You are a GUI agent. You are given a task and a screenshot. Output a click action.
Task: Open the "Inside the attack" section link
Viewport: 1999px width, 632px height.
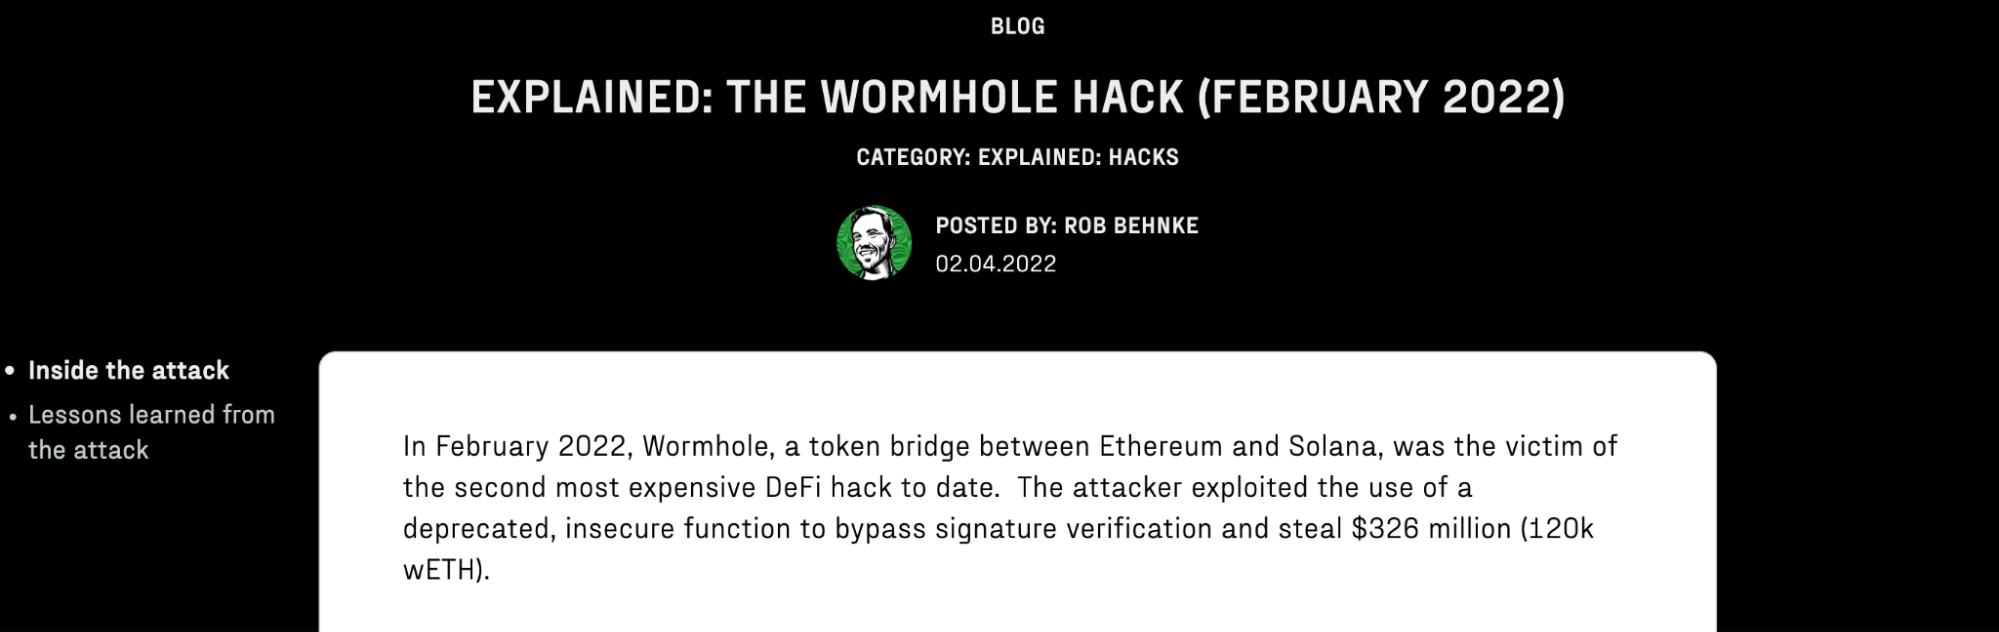(129, 371)
